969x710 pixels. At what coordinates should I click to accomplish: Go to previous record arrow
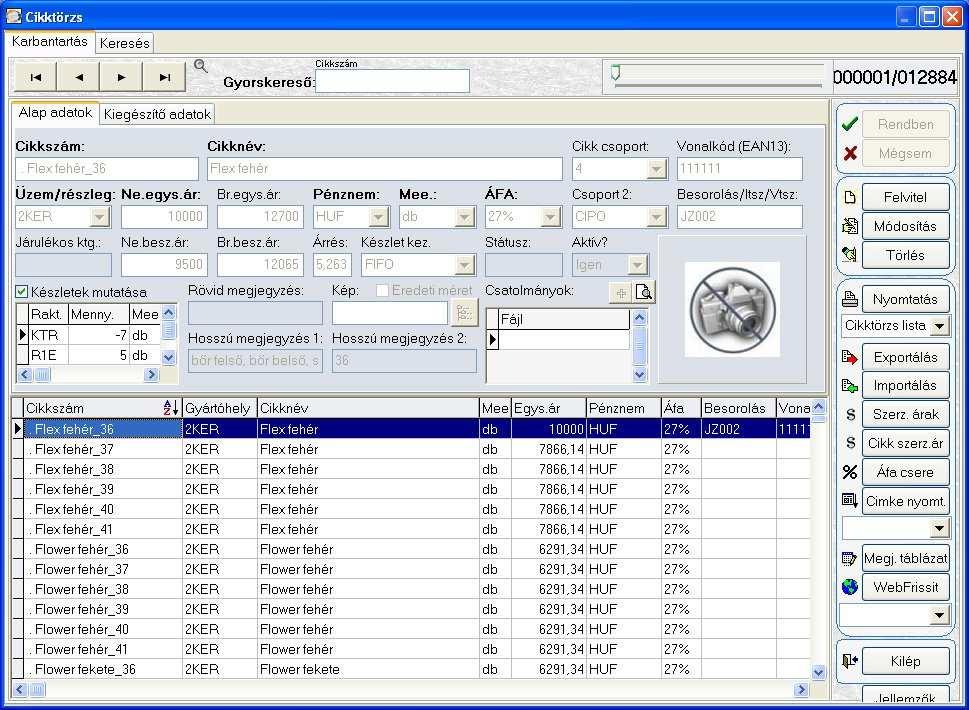tap(78, 77)
